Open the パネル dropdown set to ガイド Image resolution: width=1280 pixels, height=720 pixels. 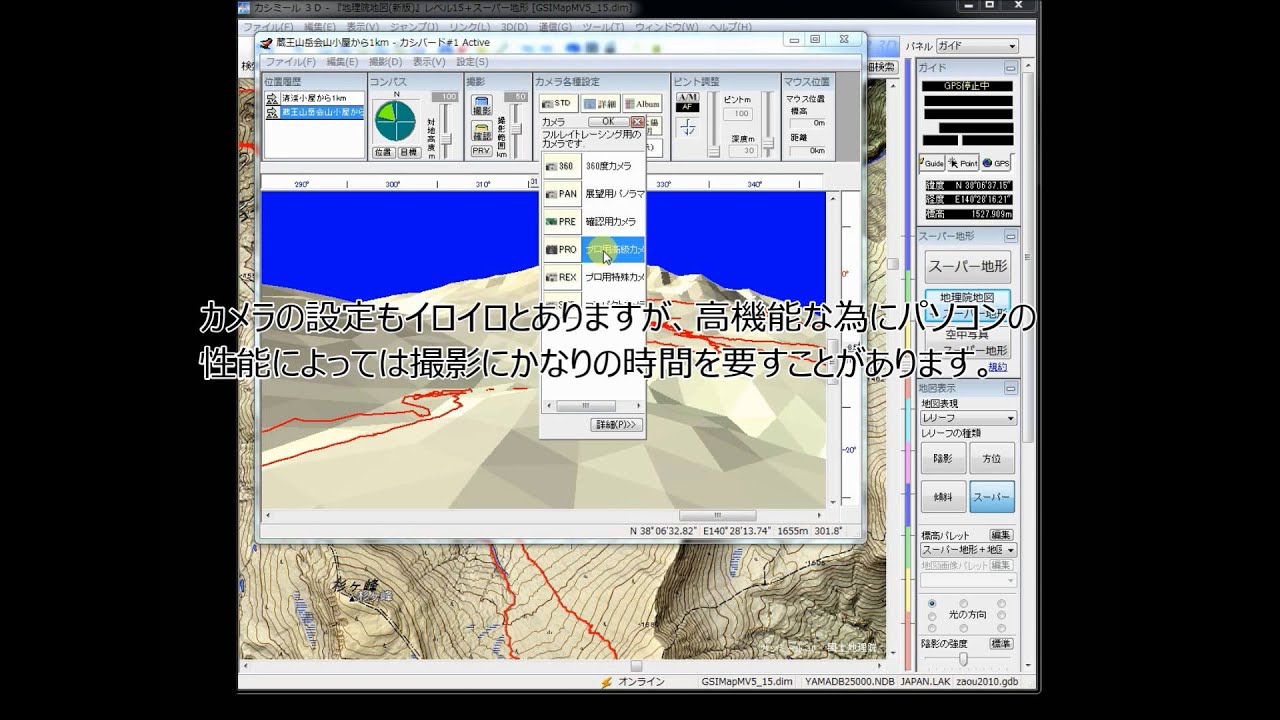point(976,46)
